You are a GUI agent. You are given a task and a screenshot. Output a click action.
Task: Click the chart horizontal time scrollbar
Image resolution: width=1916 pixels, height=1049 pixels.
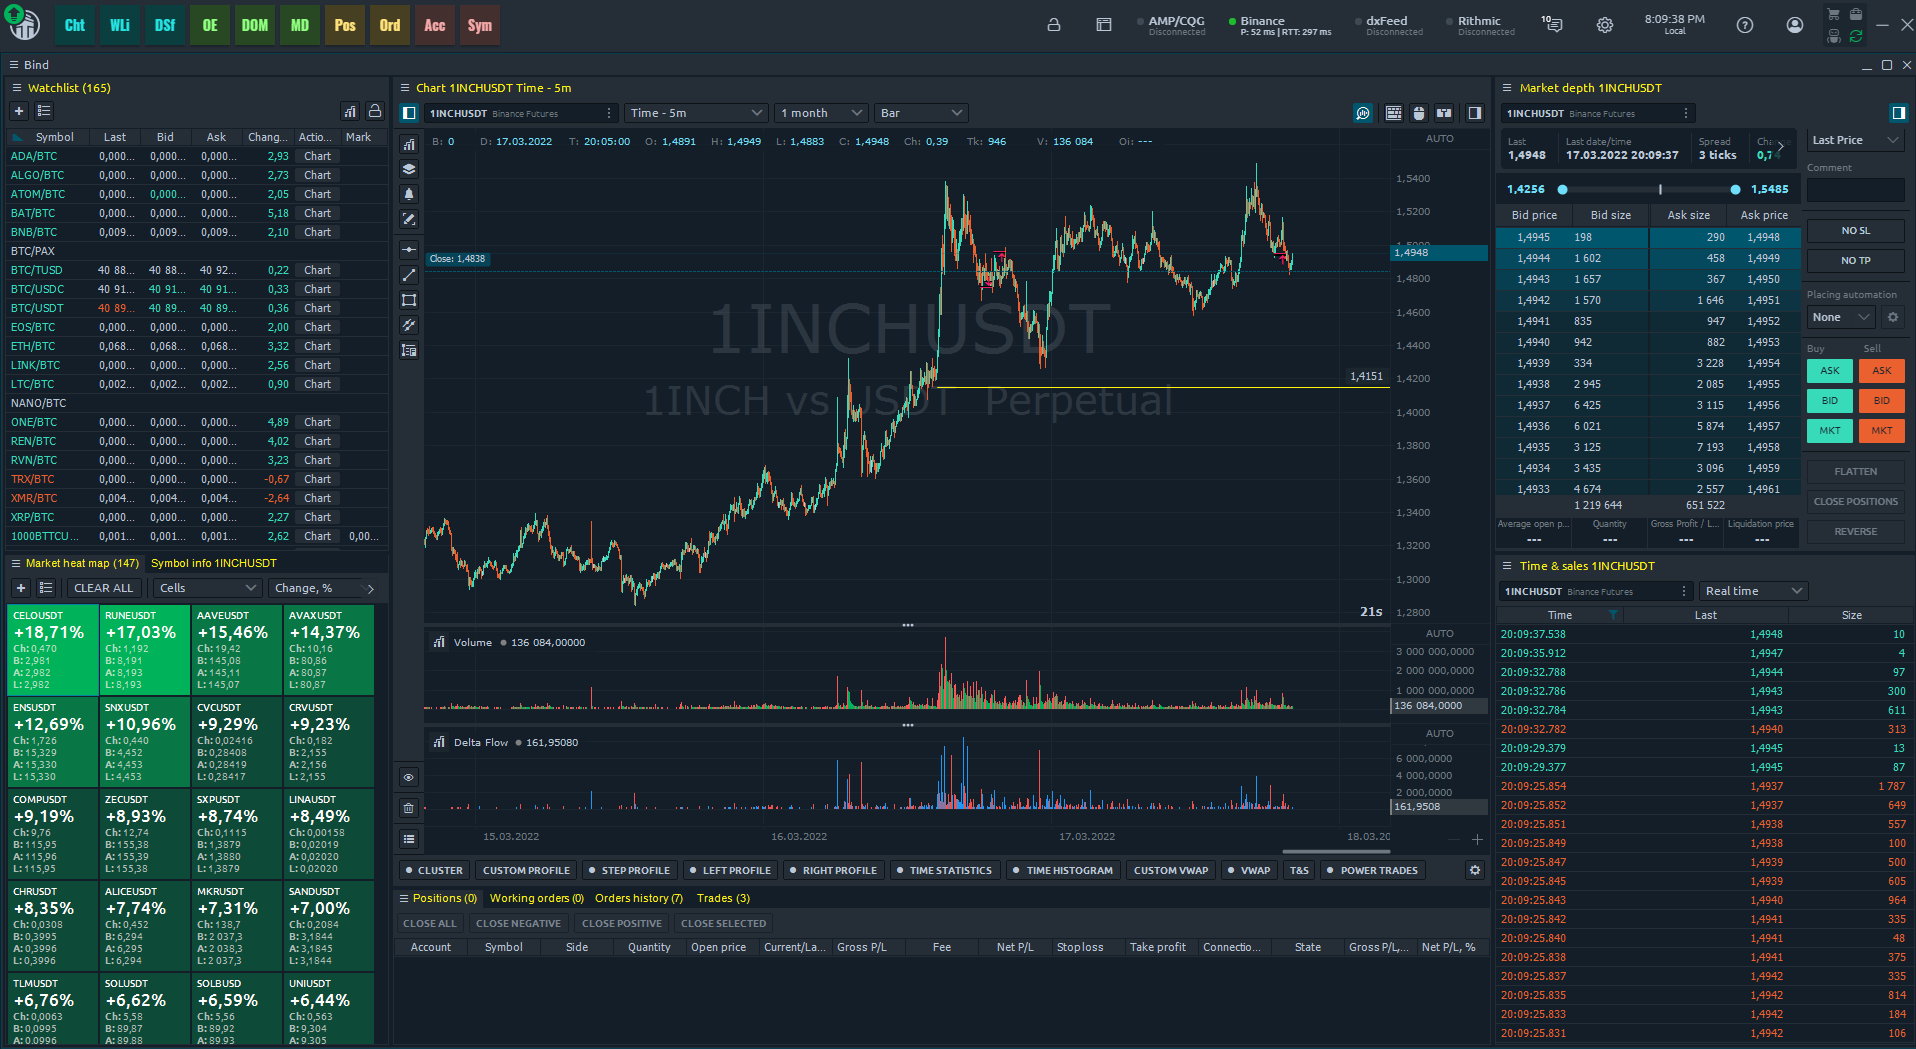[x=1336, y=852]
